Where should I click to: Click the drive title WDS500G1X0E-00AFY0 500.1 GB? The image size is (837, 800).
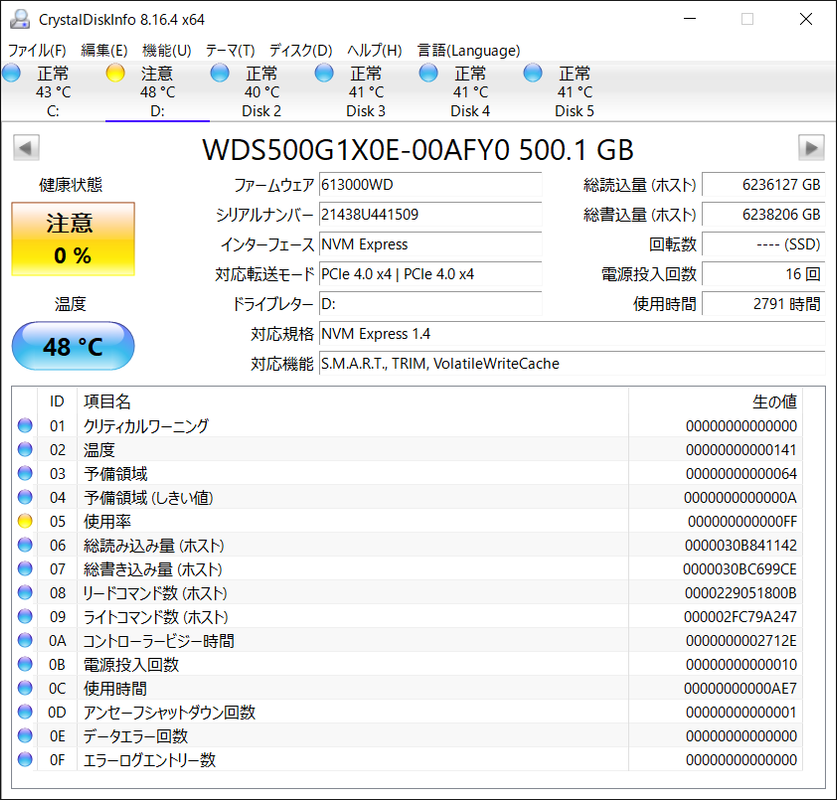click(x=418, y=149)
